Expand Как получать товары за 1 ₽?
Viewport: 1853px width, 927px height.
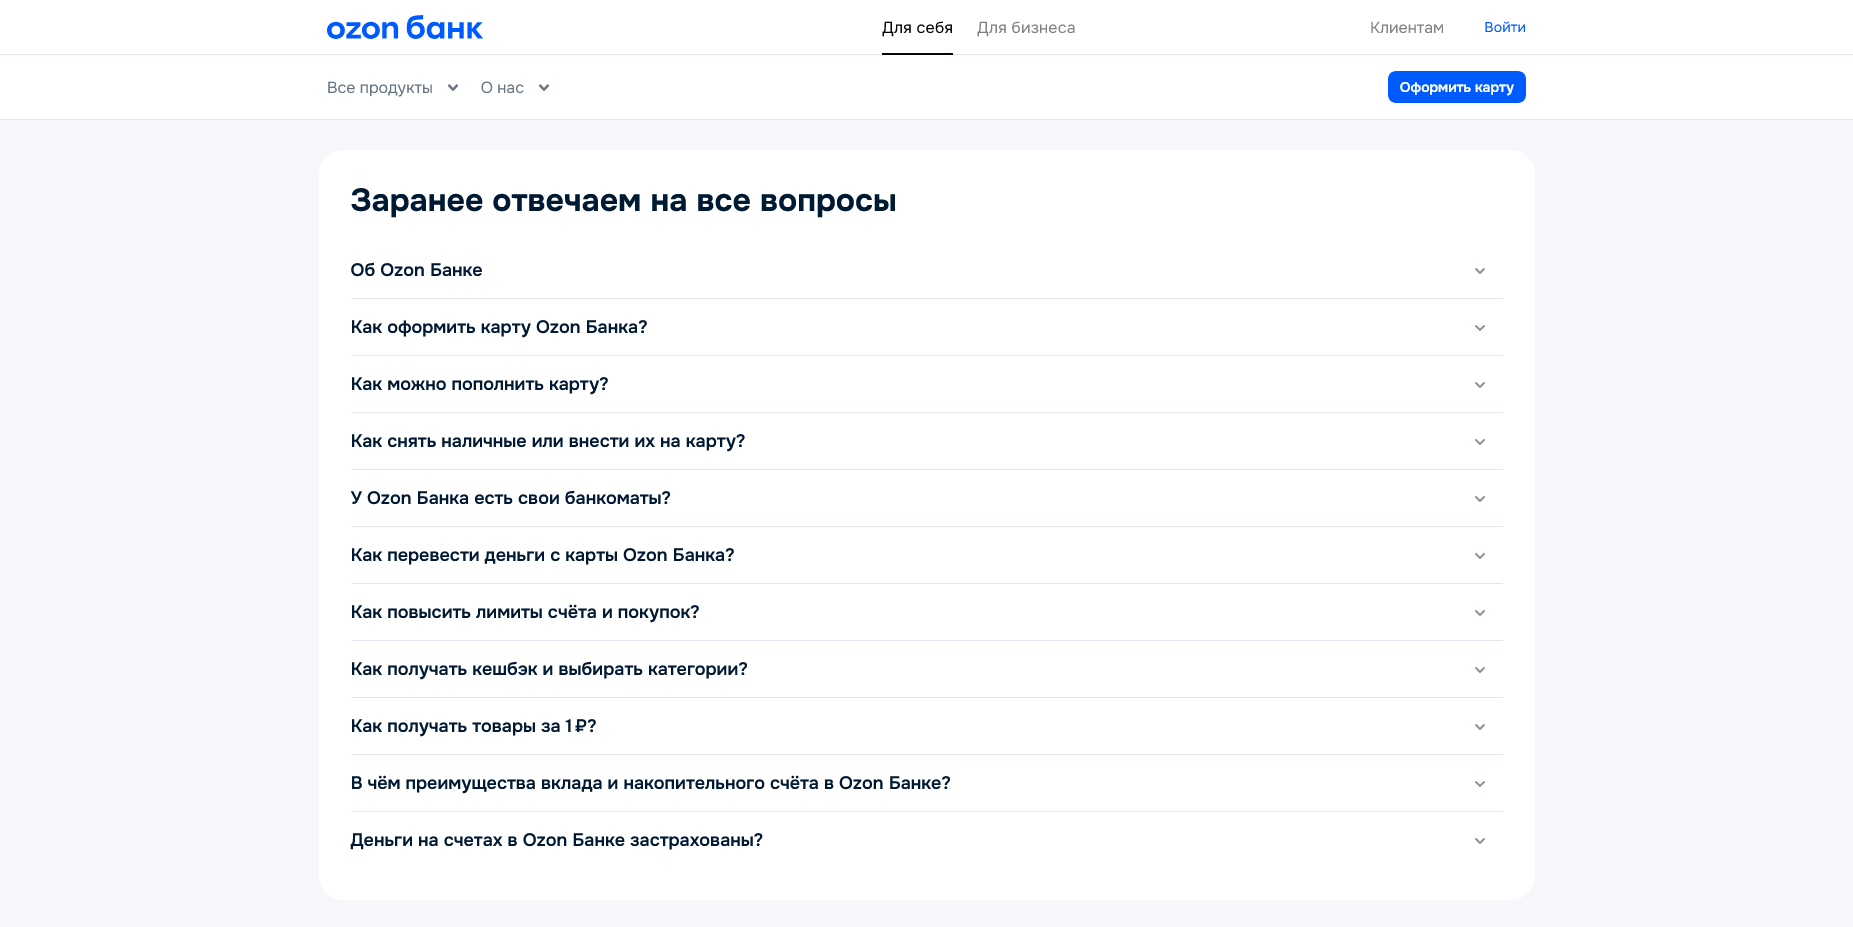click(926, 726)
